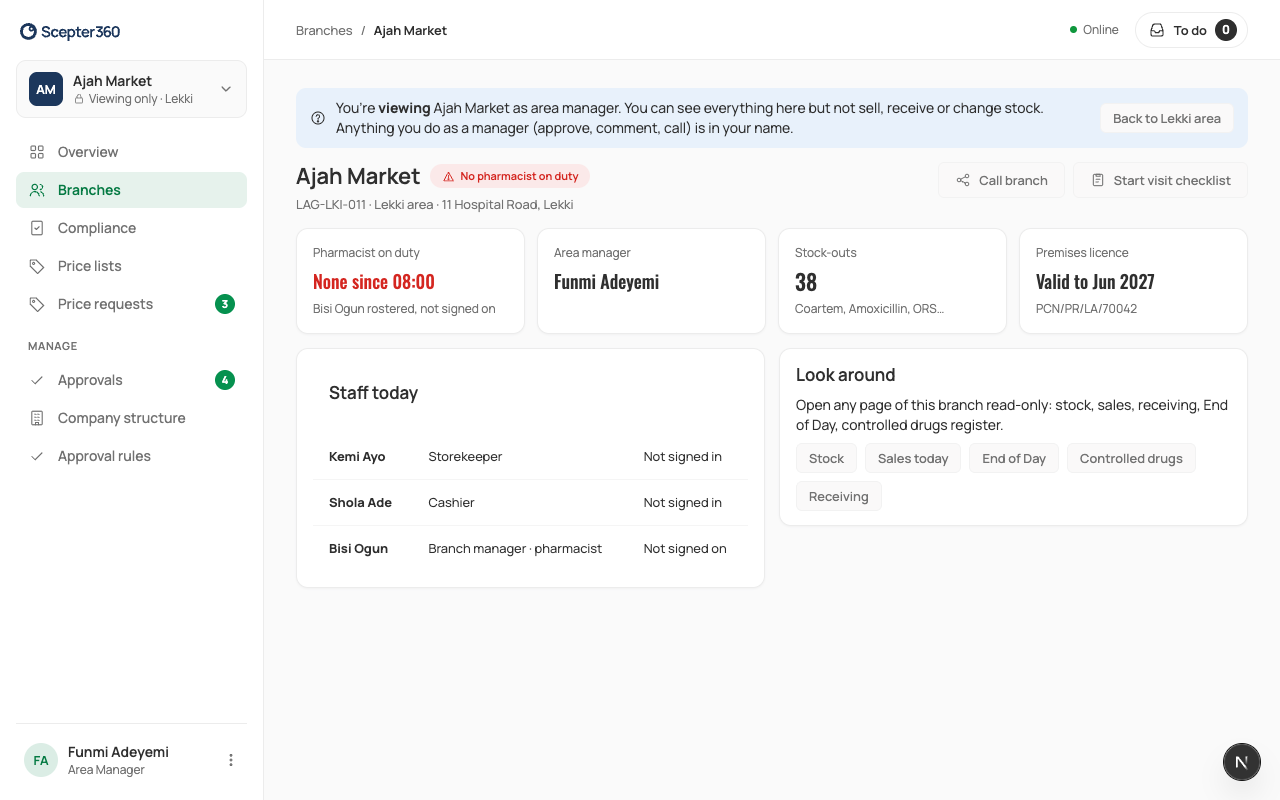1280x800 pixels.
Task: Open Price lists in sidebar
Action: coord(131,266)
